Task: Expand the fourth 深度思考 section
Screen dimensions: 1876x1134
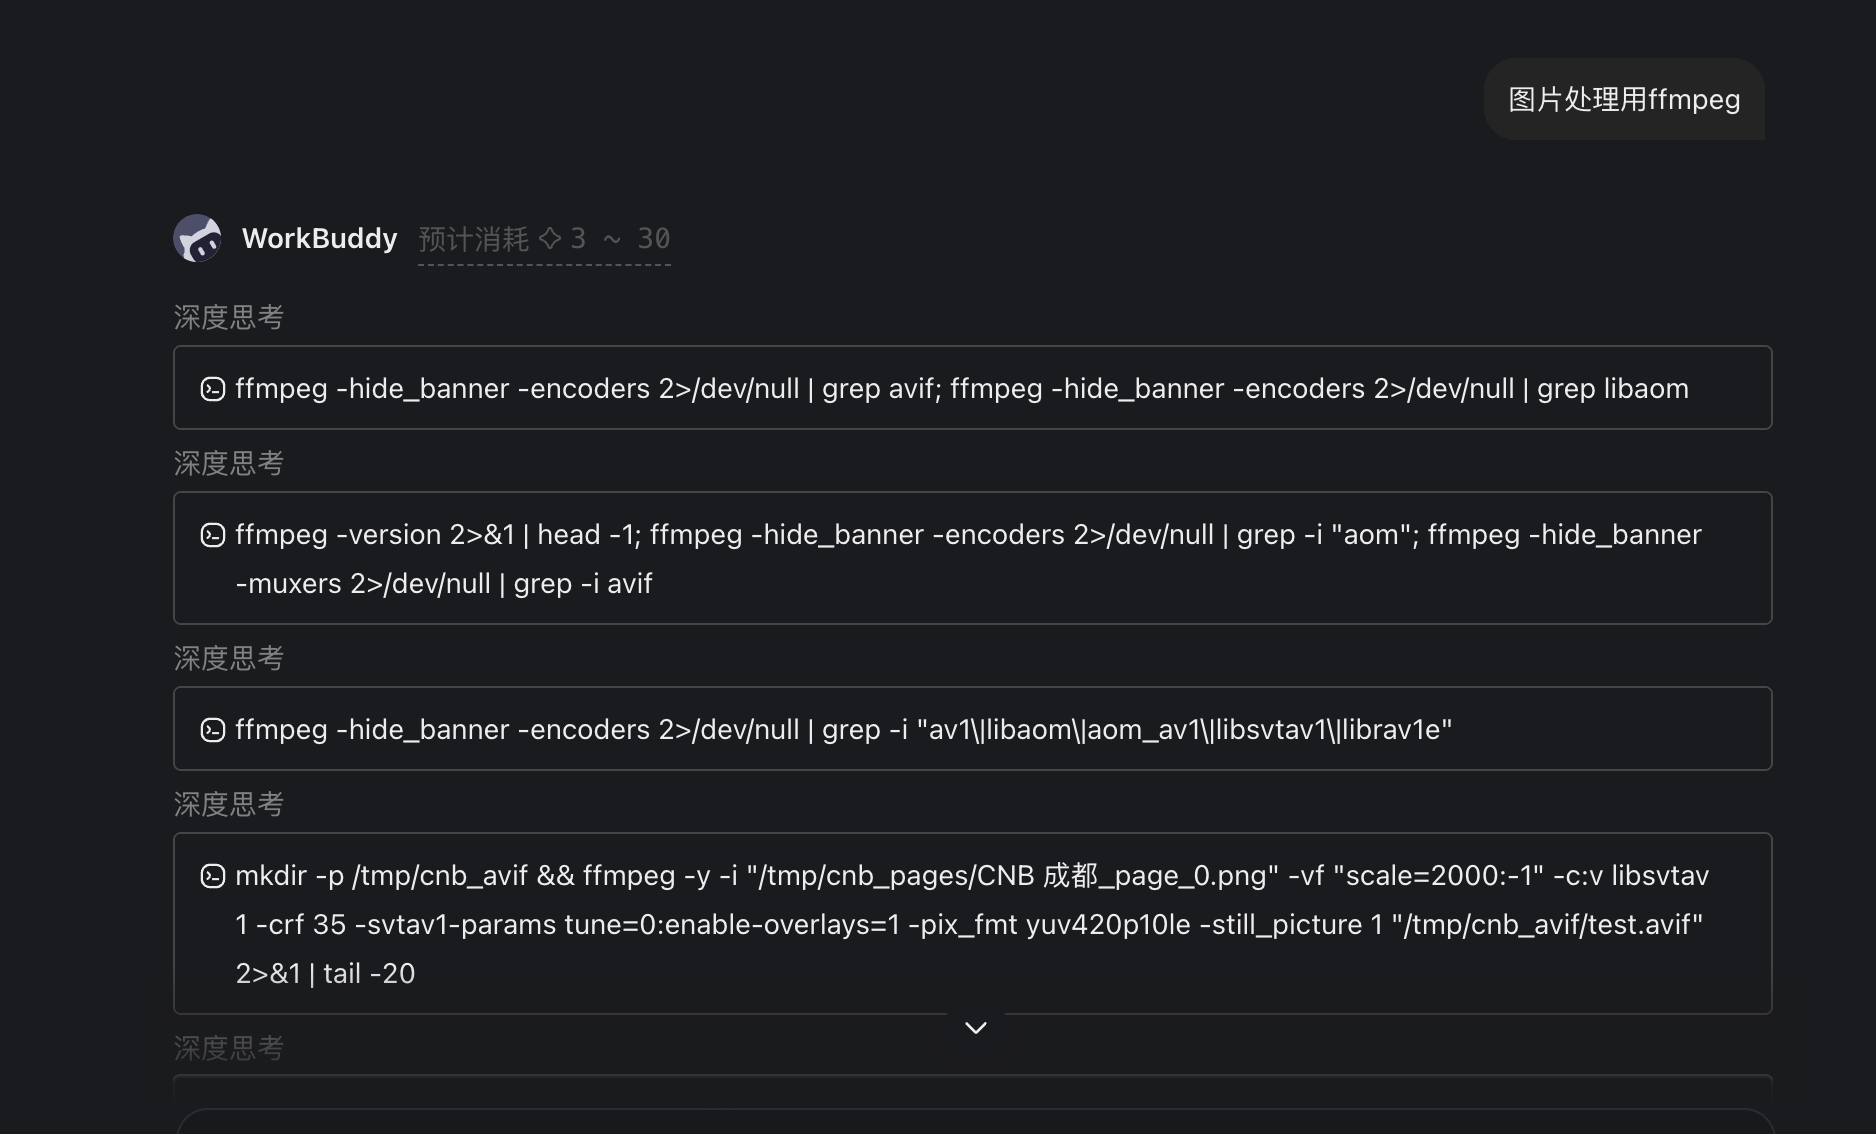Action: click(x=229, y=804)
